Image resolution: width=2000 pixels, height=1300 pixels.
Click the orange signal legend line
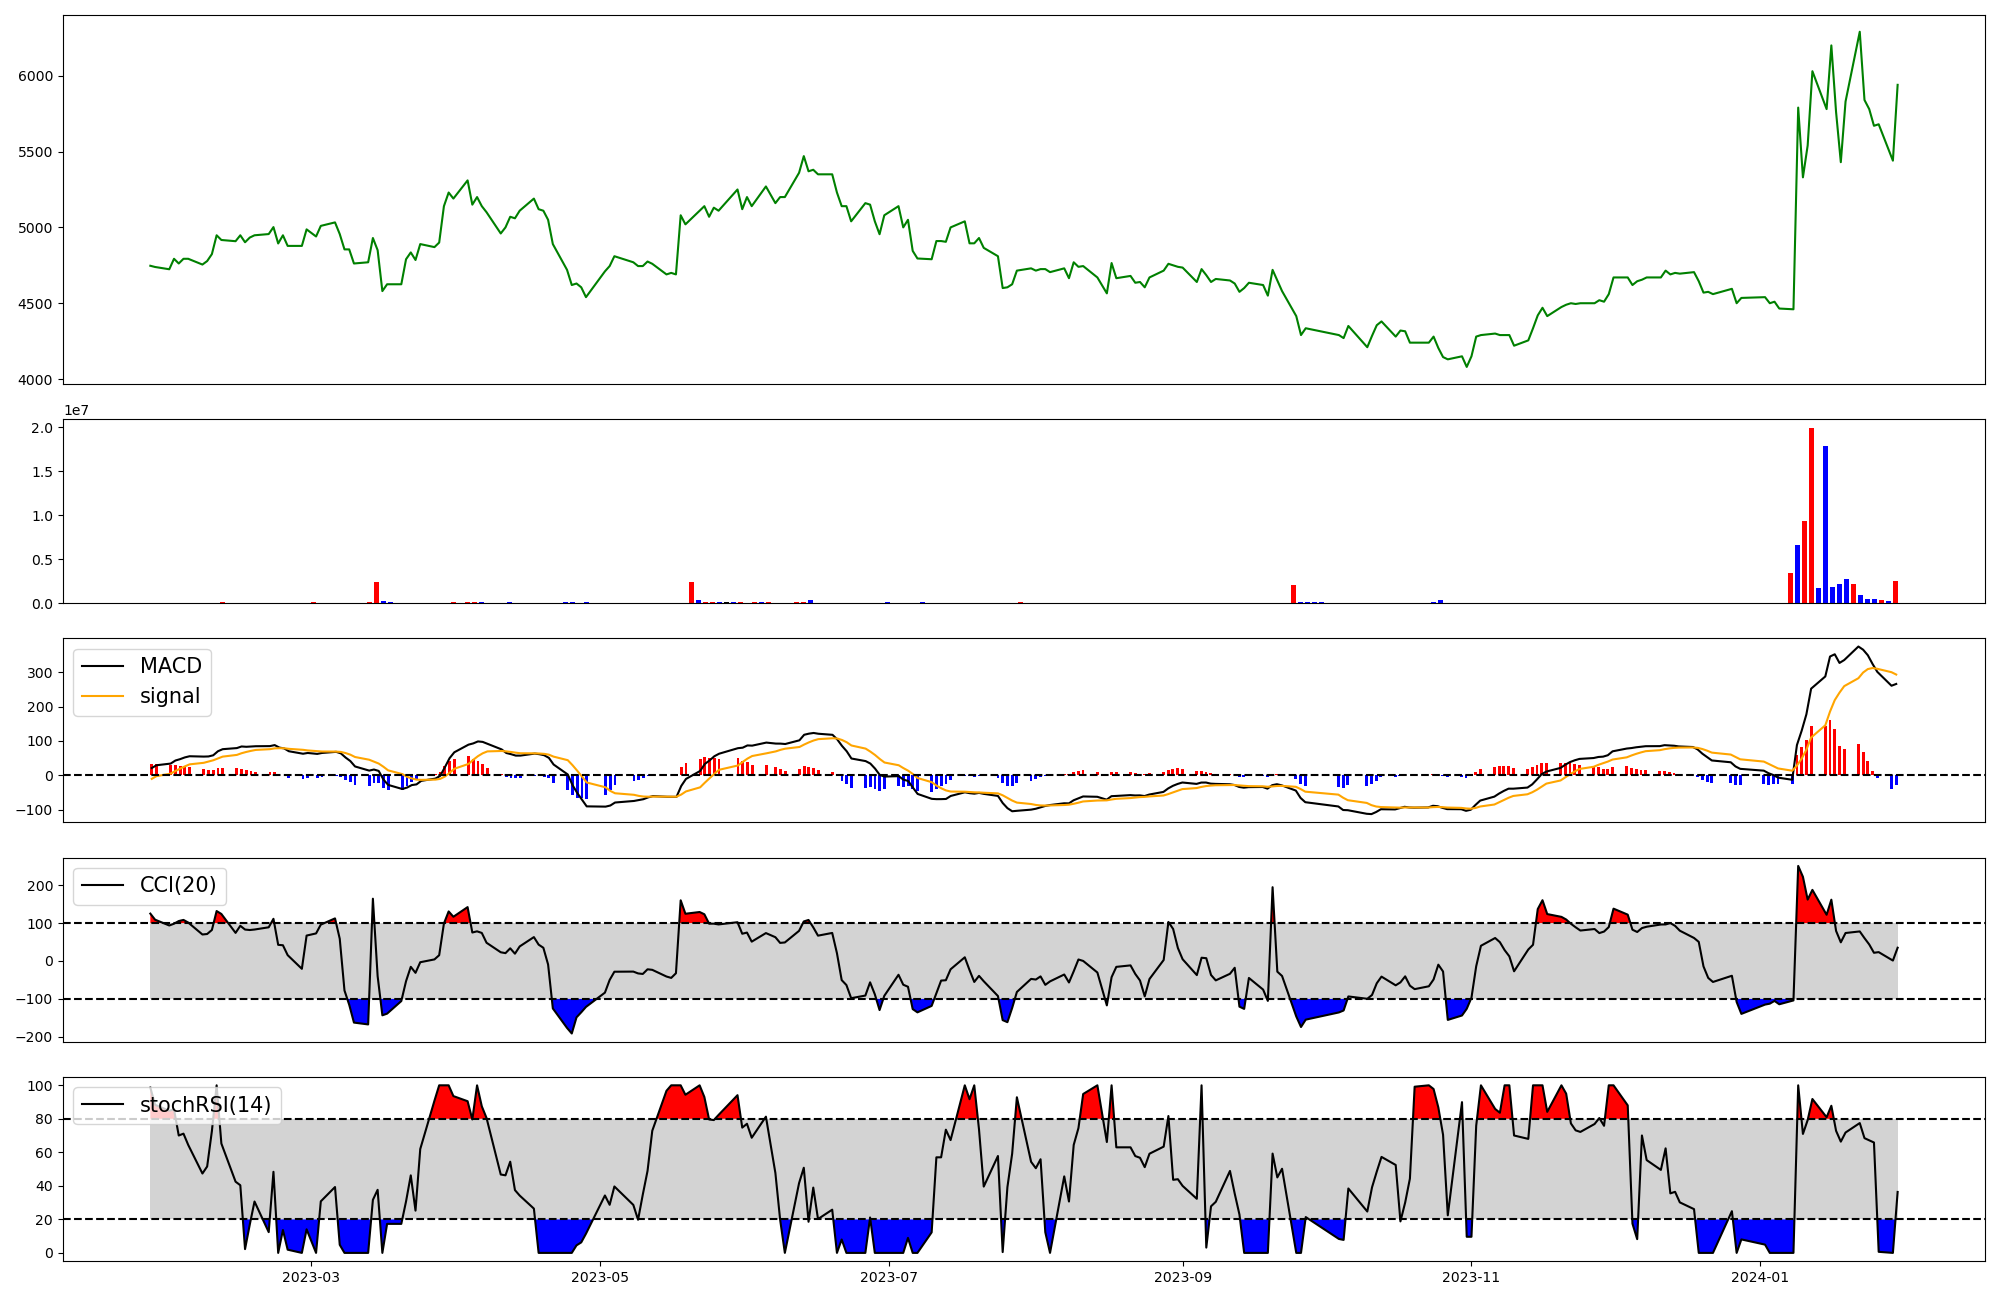[x=102, y=697]
